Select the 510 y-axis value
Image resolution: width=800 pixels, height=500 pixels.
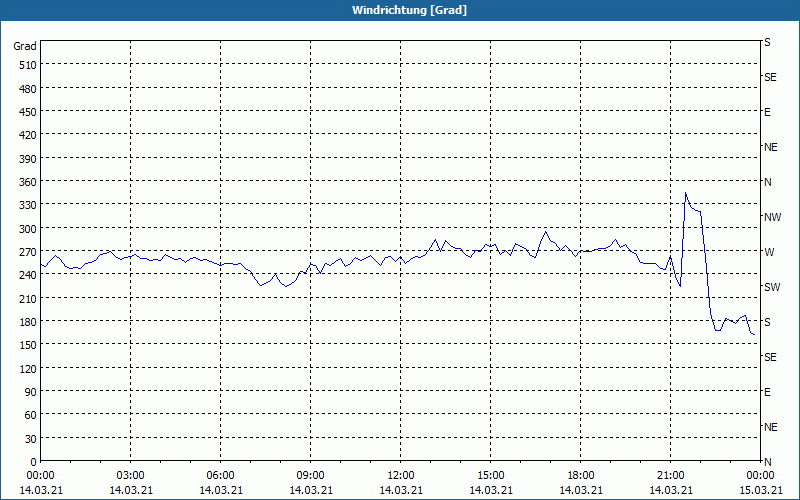28,65
